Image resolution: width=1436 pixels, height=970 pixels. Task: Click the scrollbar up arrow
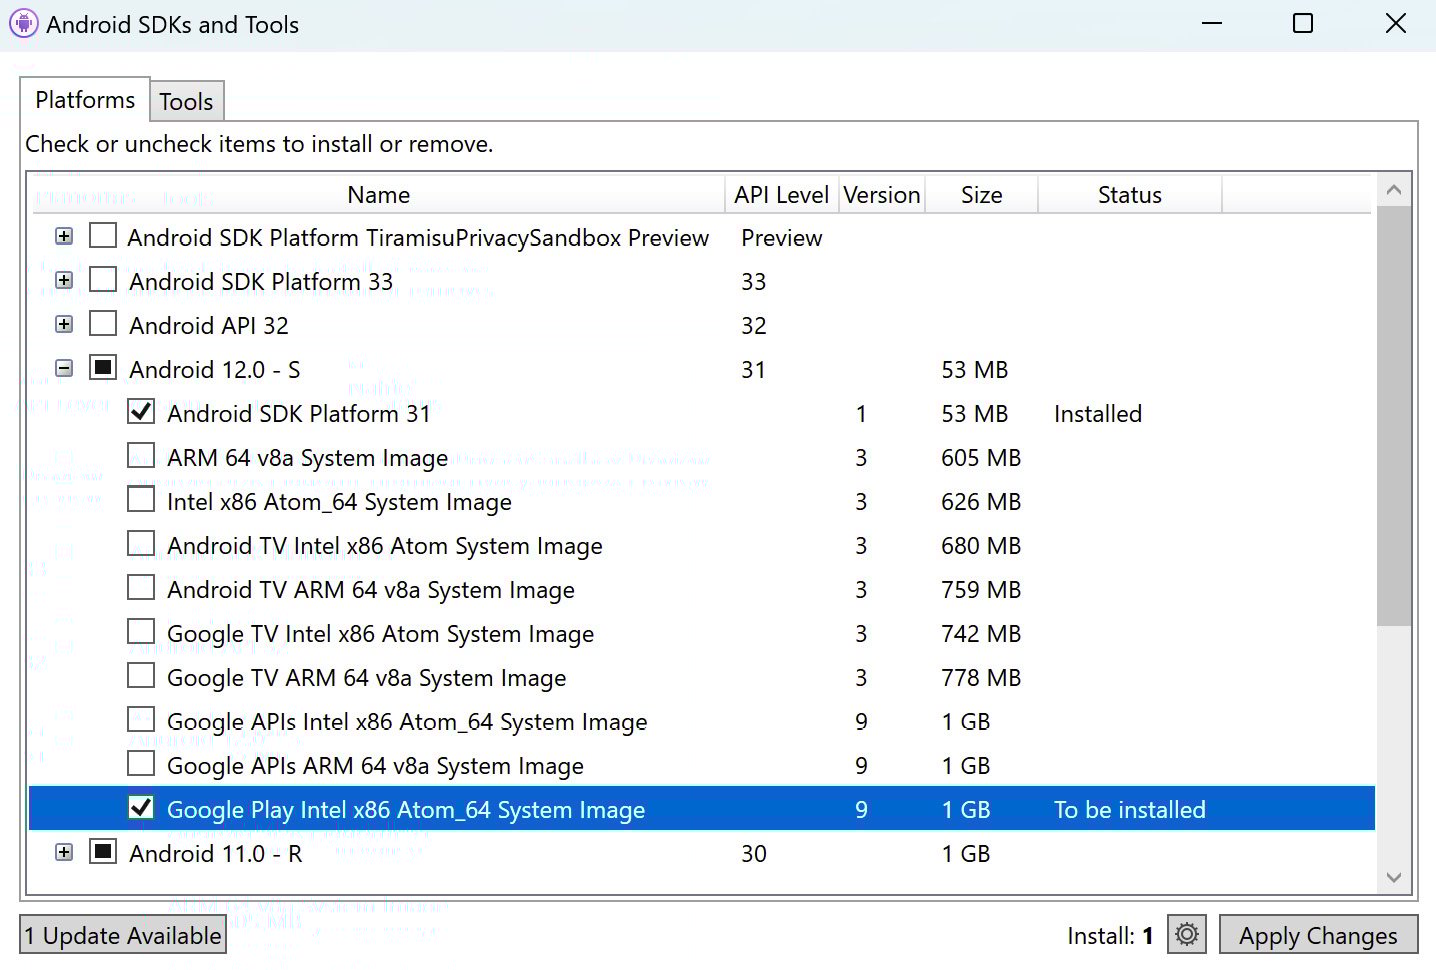(x=1394, y=189)
